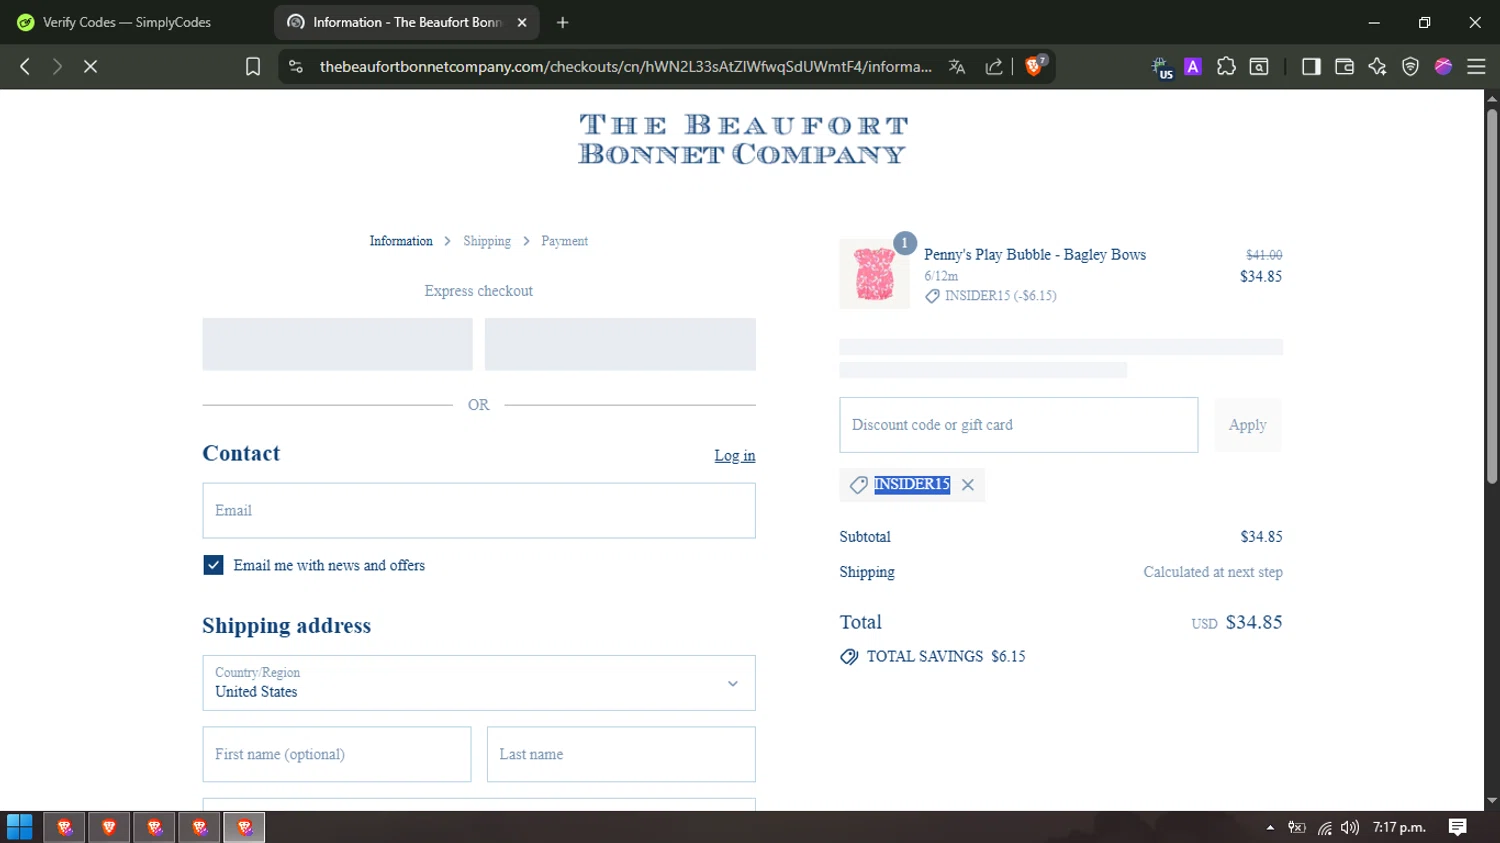This screenshot has width=1500, height=843.
Task: Focus the Last name field
Action: (621, 754)
